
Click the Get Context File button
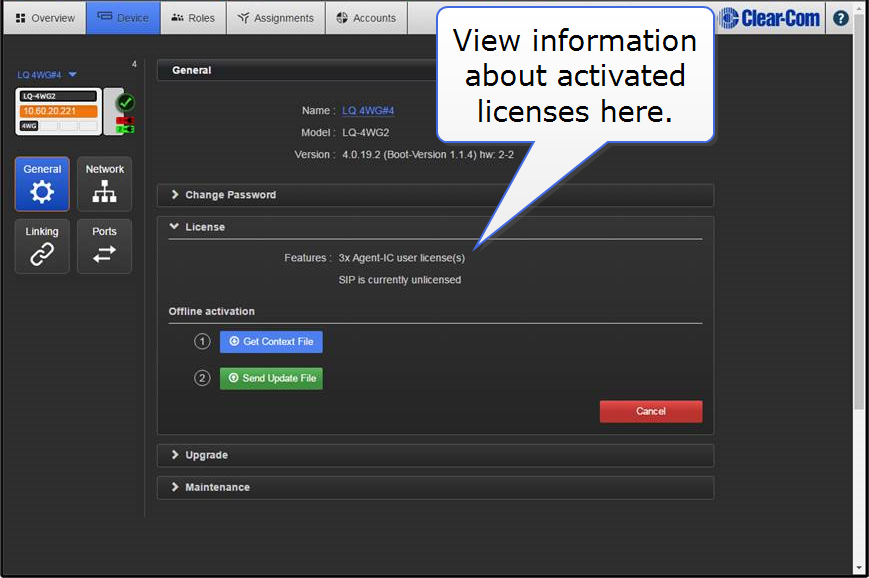click(271, 342)
